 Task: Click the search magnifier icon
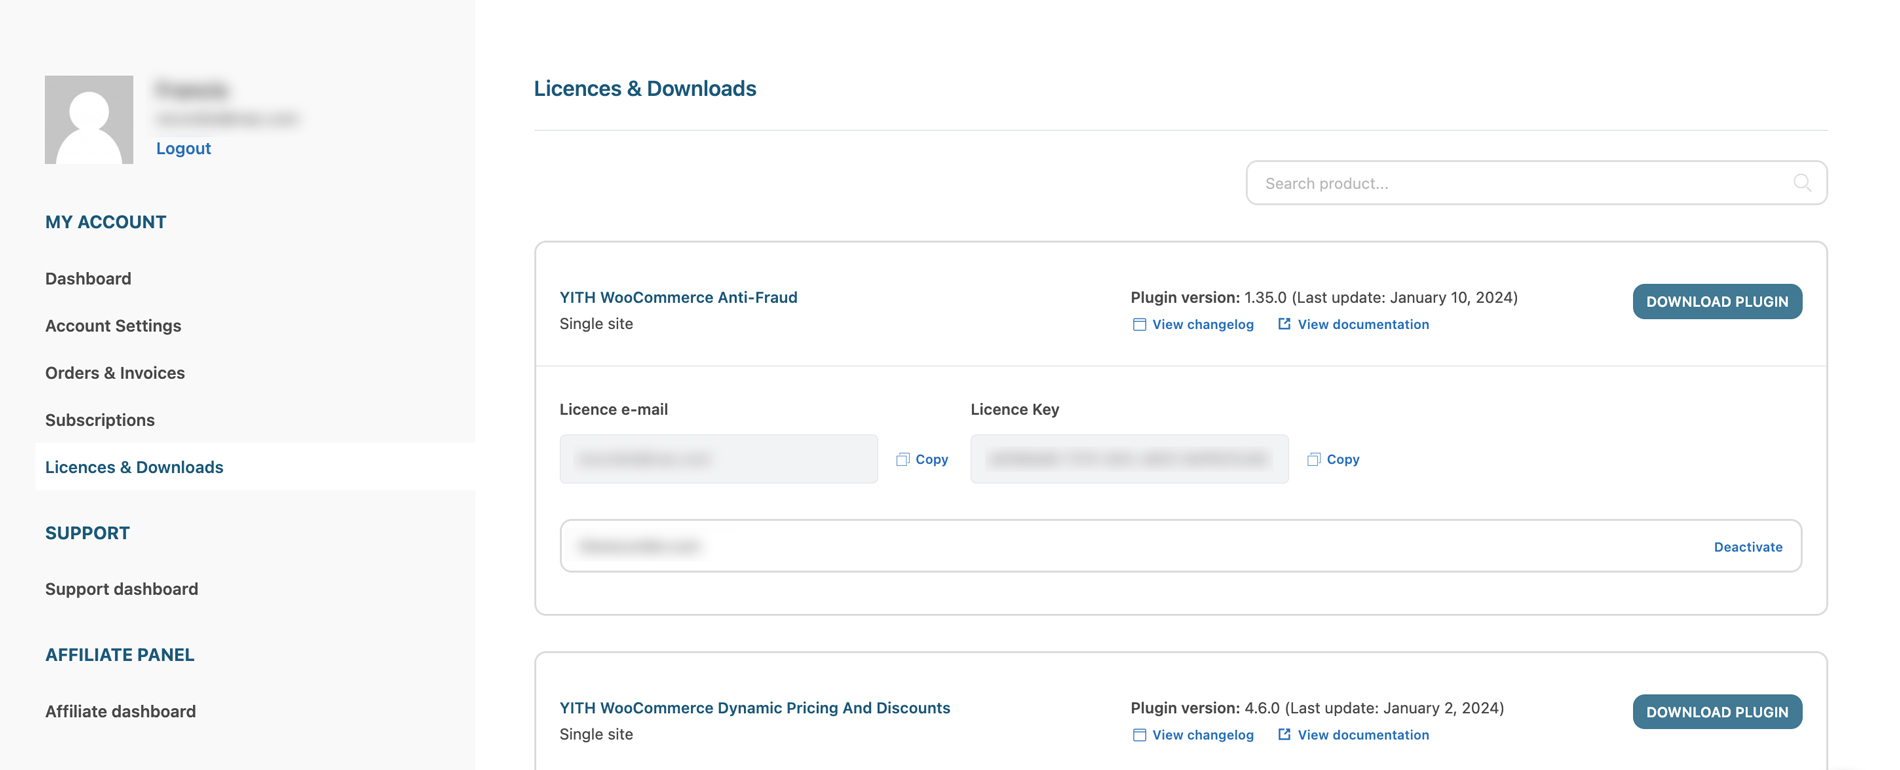click(1802, 183)
